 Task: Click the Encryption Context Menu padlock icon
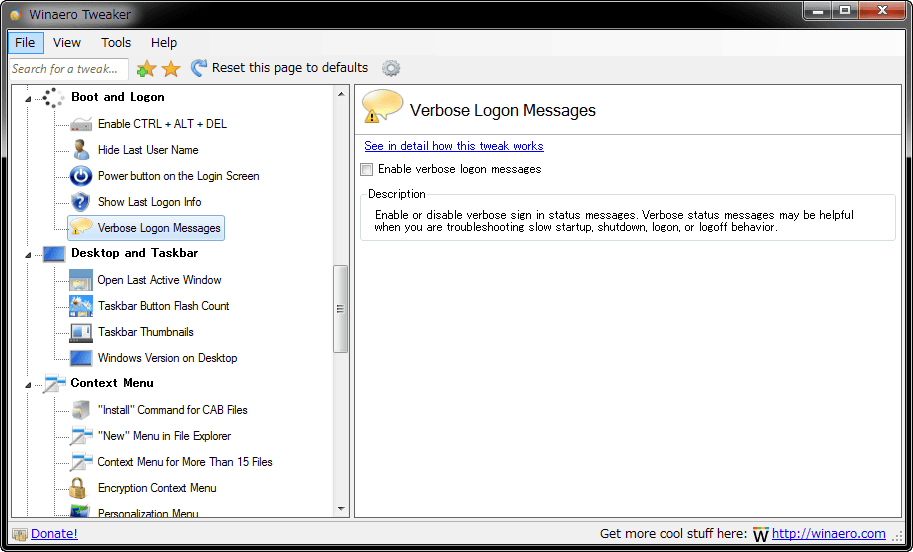(x=77, y=488)
